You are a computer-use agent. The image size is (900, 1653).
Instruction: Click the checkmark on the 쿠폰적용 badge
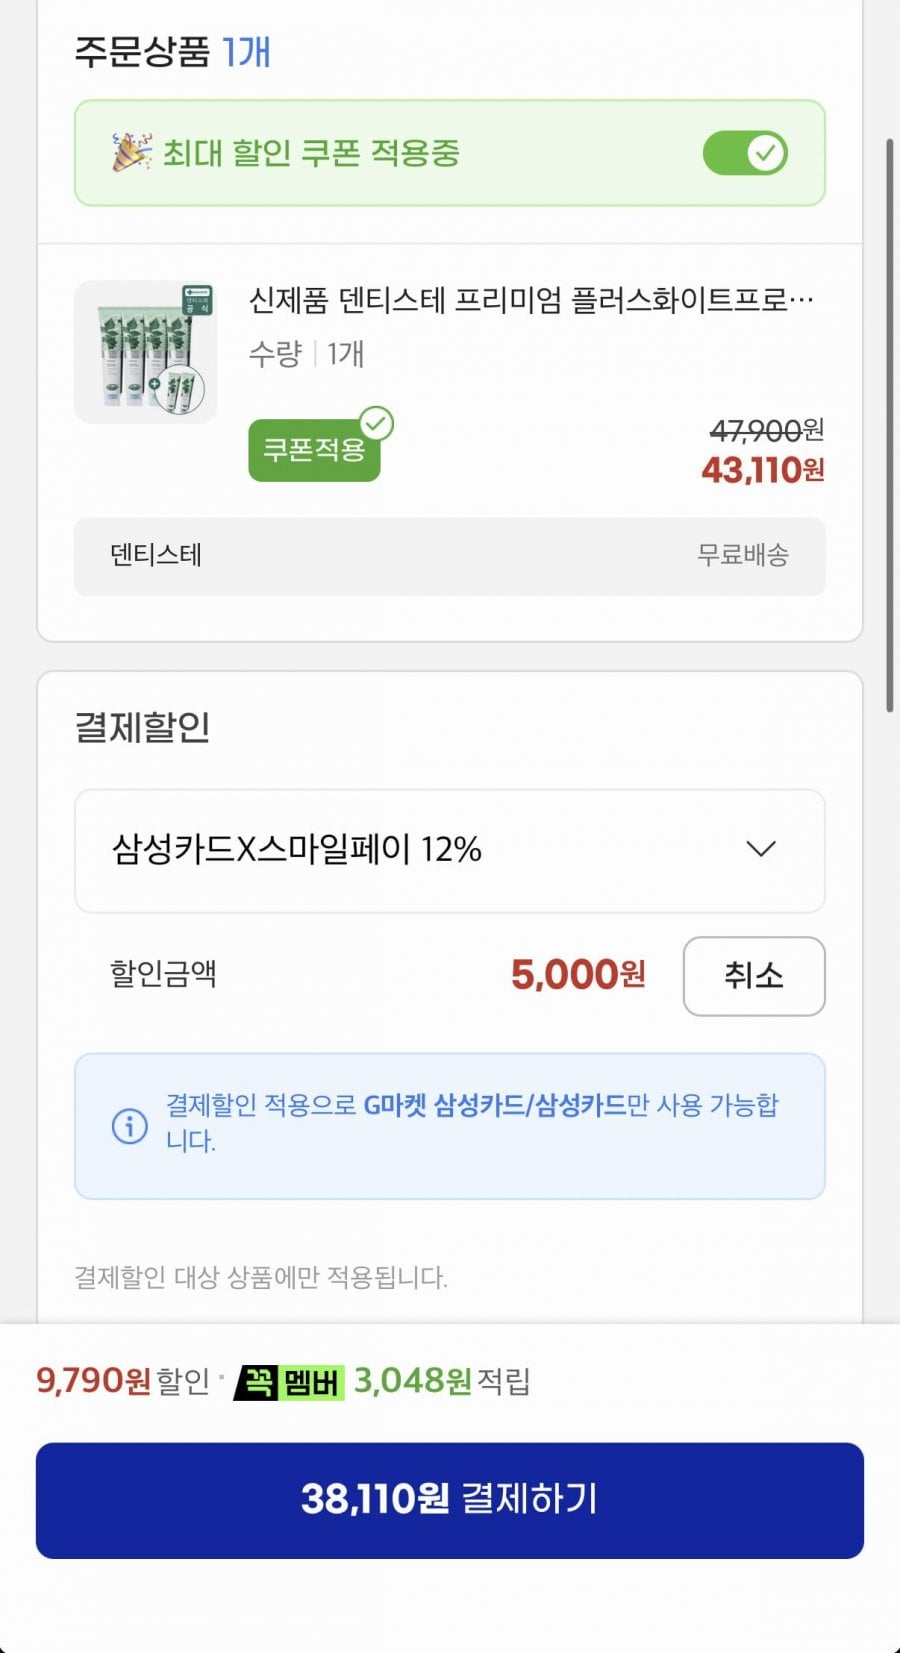376,424
